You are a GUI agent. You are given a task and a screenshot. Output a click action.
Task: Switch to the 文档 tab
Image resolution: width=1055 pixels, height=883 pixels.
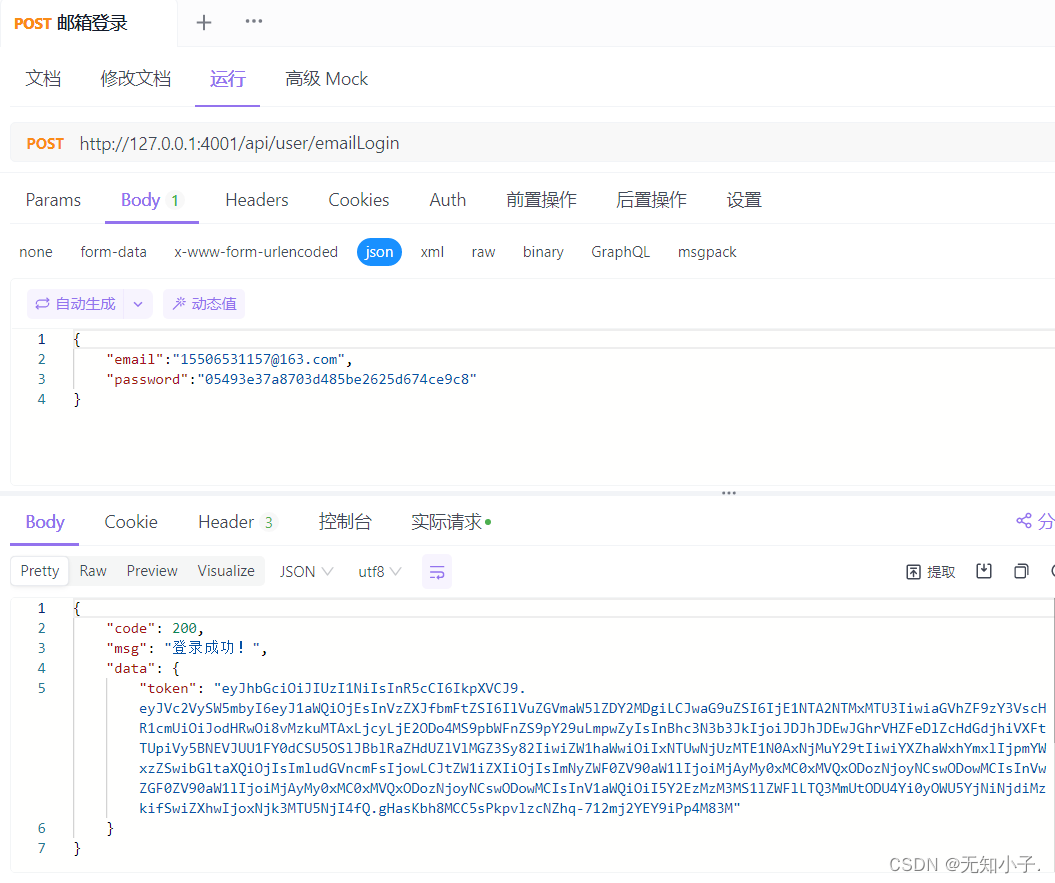pyautogui.click(x=43, y=79)
